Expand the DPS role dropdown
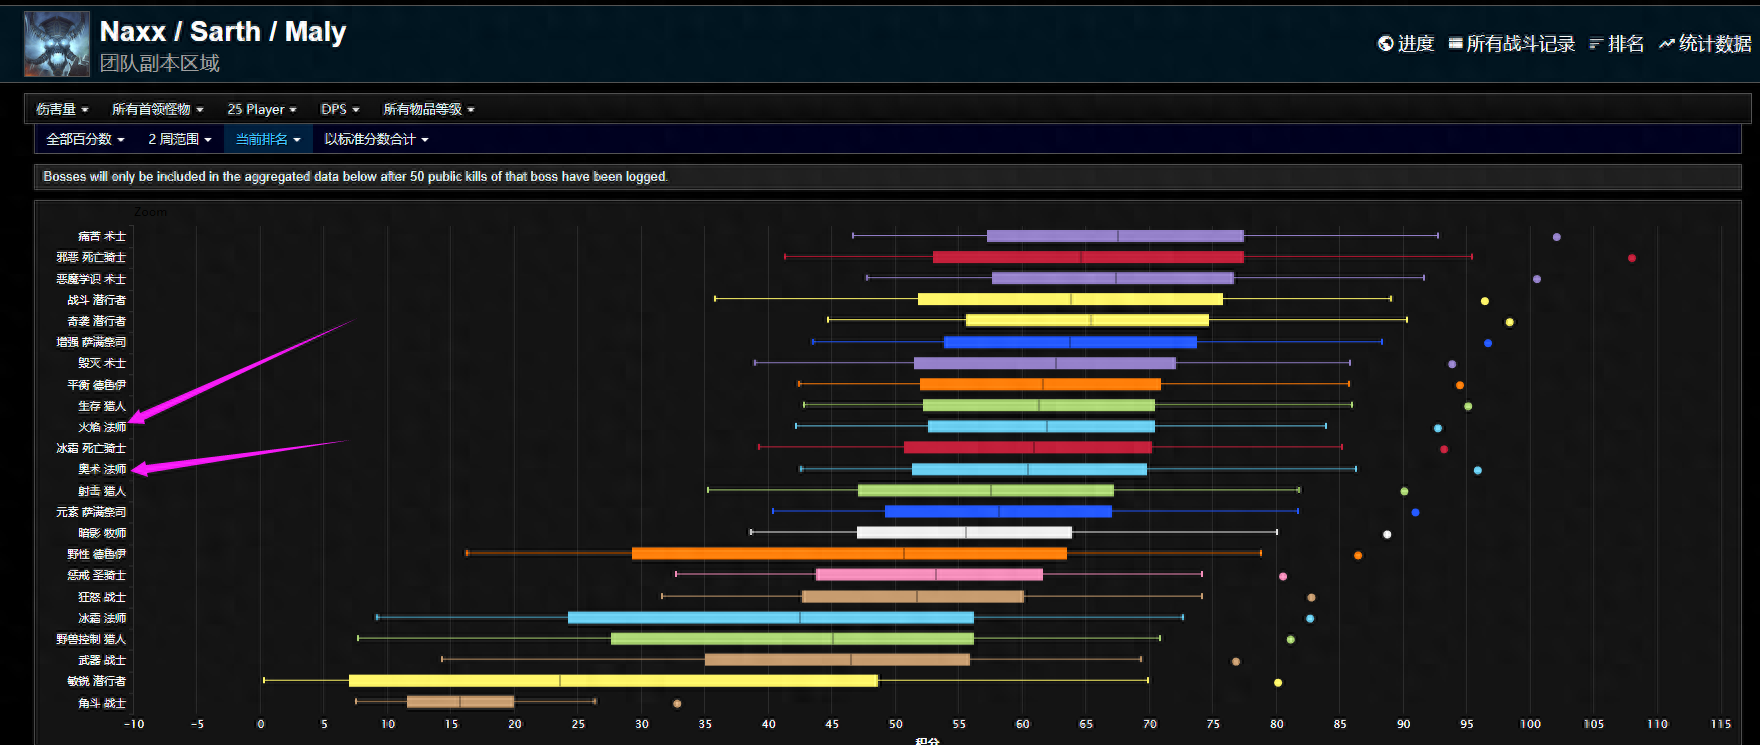1760x745 pixels. pos(339,109)
